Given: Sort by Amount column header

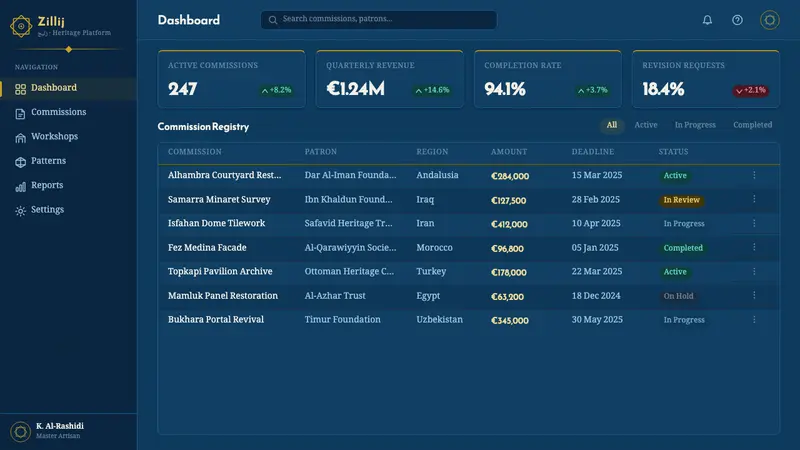Looking at the screenshot, I should pos(509,152).
